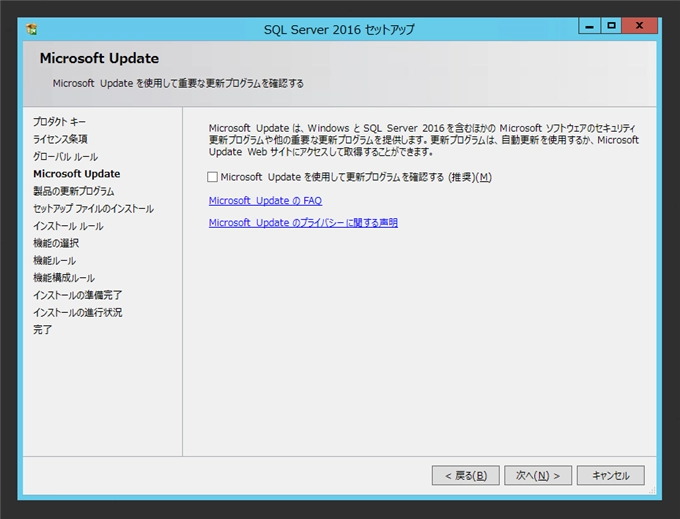The height and width of the screenshot is (519, 680).
Task: Select インストールの準備完了 step in sidebar
Action: 78,295
